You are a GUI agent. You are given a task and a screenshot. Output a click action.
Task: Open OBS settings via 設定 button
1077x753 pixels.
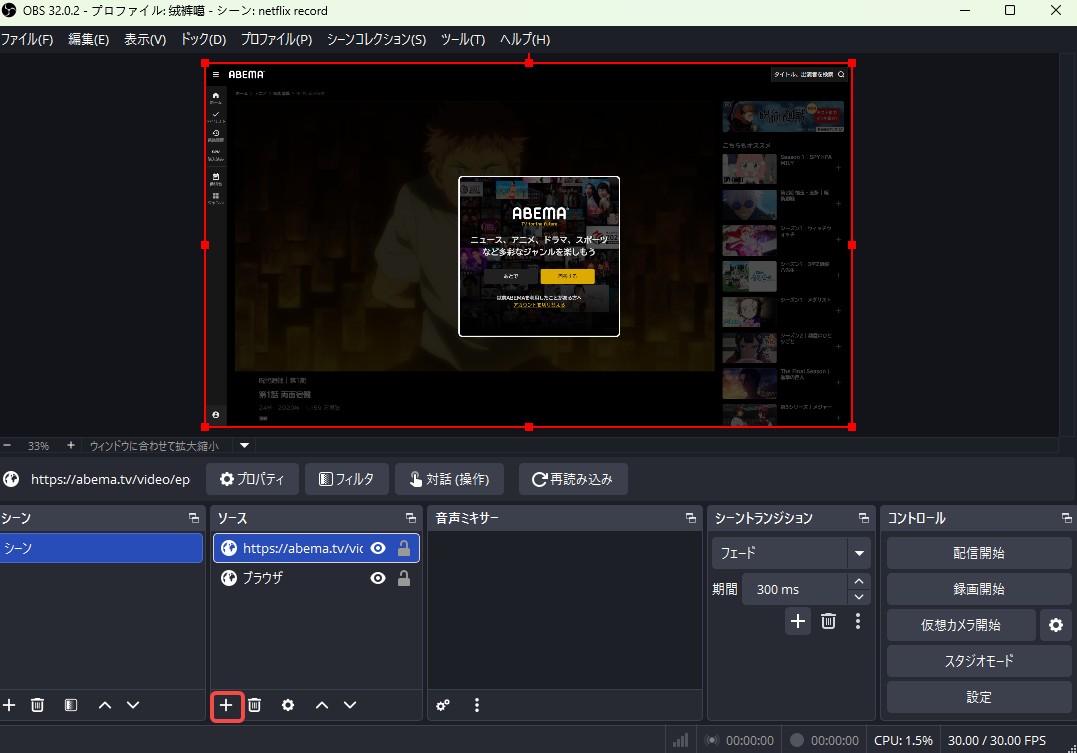(x=978, y=697)
